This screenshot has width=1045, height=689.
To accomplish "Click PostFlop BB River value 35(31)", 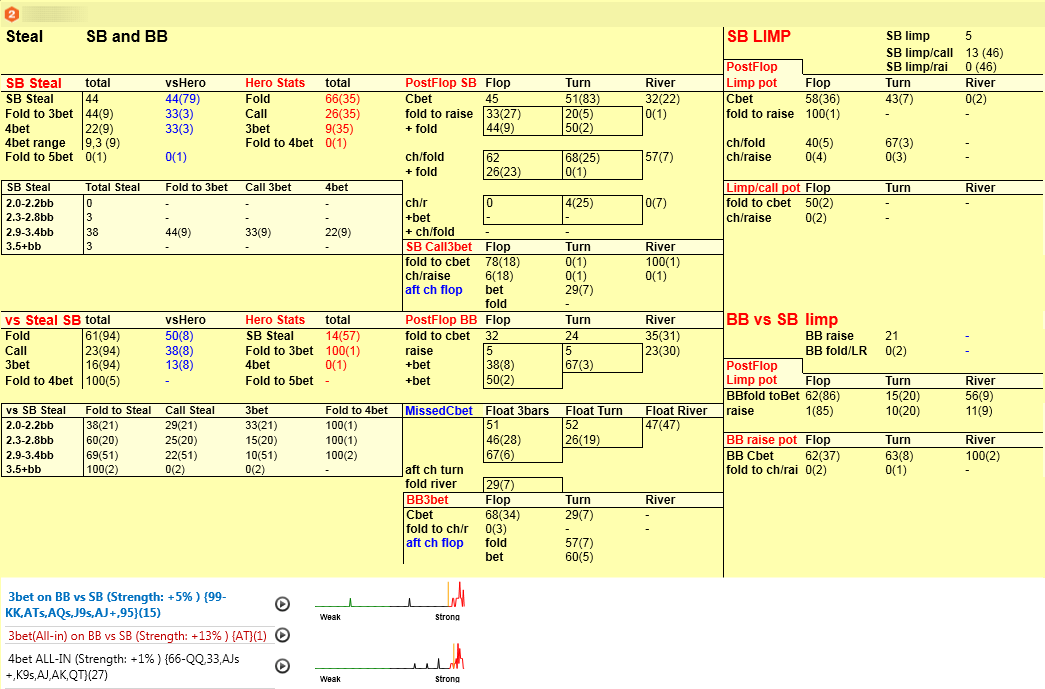I will (662, 336).
